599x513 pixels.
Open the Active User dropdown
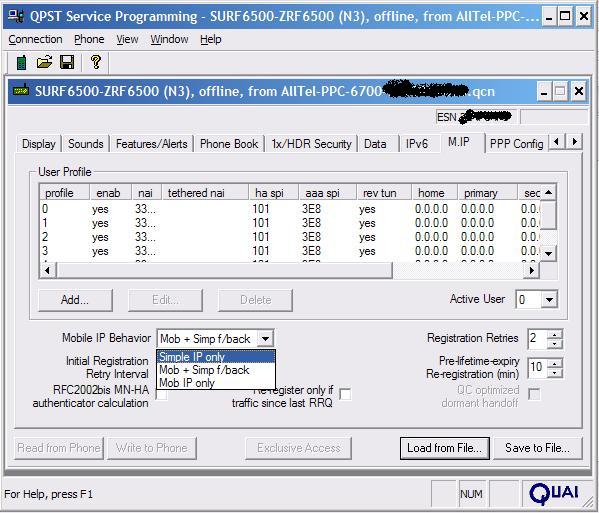pyautogui.click(x=549, y=299)
